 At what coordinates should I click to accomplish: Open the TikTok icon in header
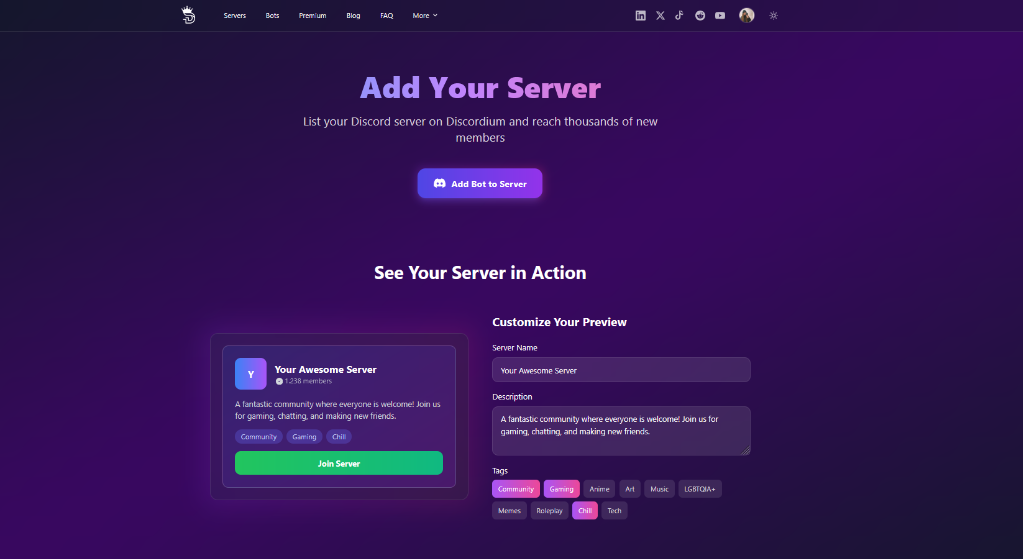(679, 16)
